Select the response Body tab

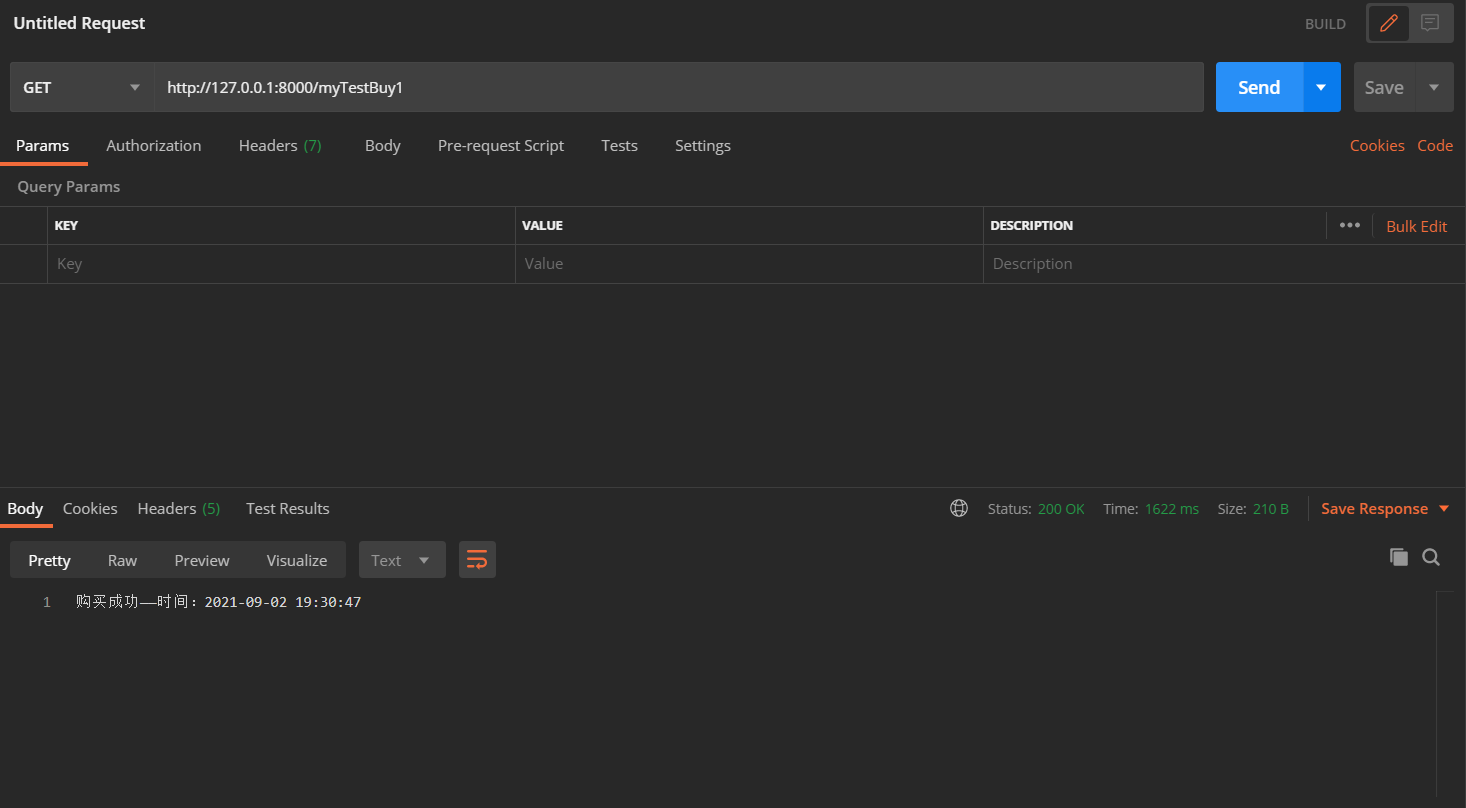[x=25, y=508]
